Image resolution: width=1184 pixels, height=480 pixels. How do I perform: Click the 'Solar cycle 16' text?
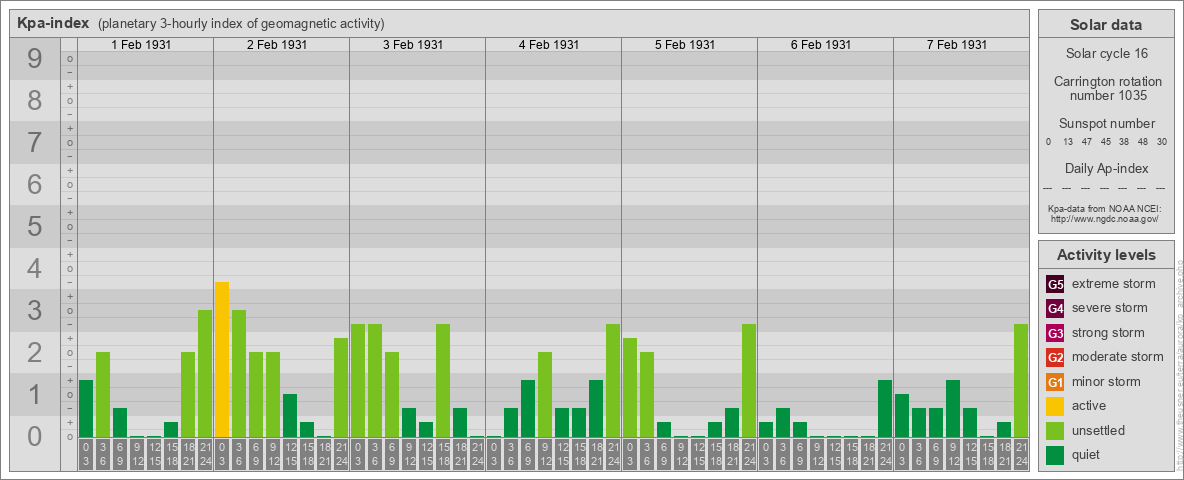(x=1106, y=54)
